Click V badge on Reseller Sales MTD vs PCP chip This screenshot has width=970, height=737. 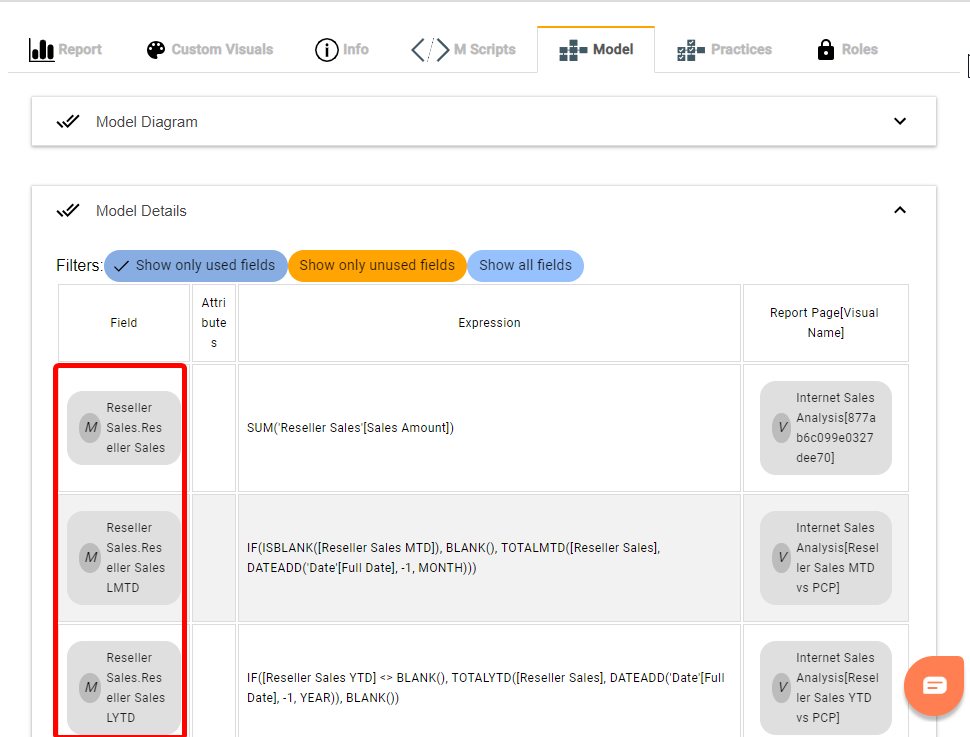(x=783, y=558)
